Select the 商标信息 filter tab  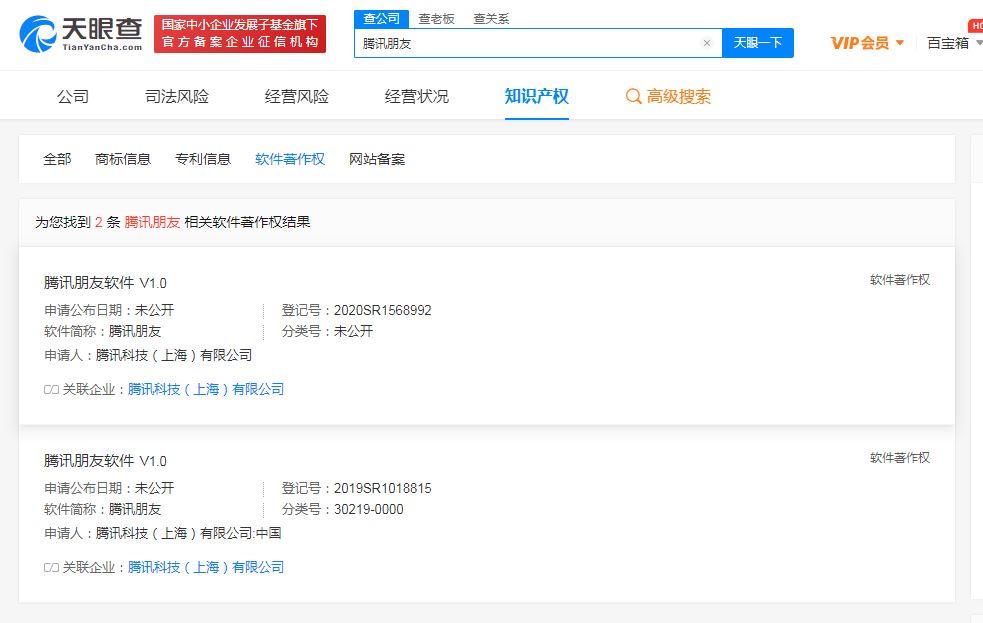pos(123,158)
